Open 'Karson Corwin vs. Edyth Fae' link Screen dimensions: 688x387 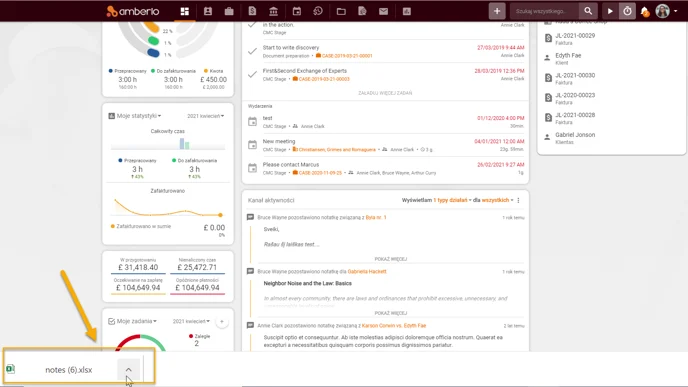(394, 326)
